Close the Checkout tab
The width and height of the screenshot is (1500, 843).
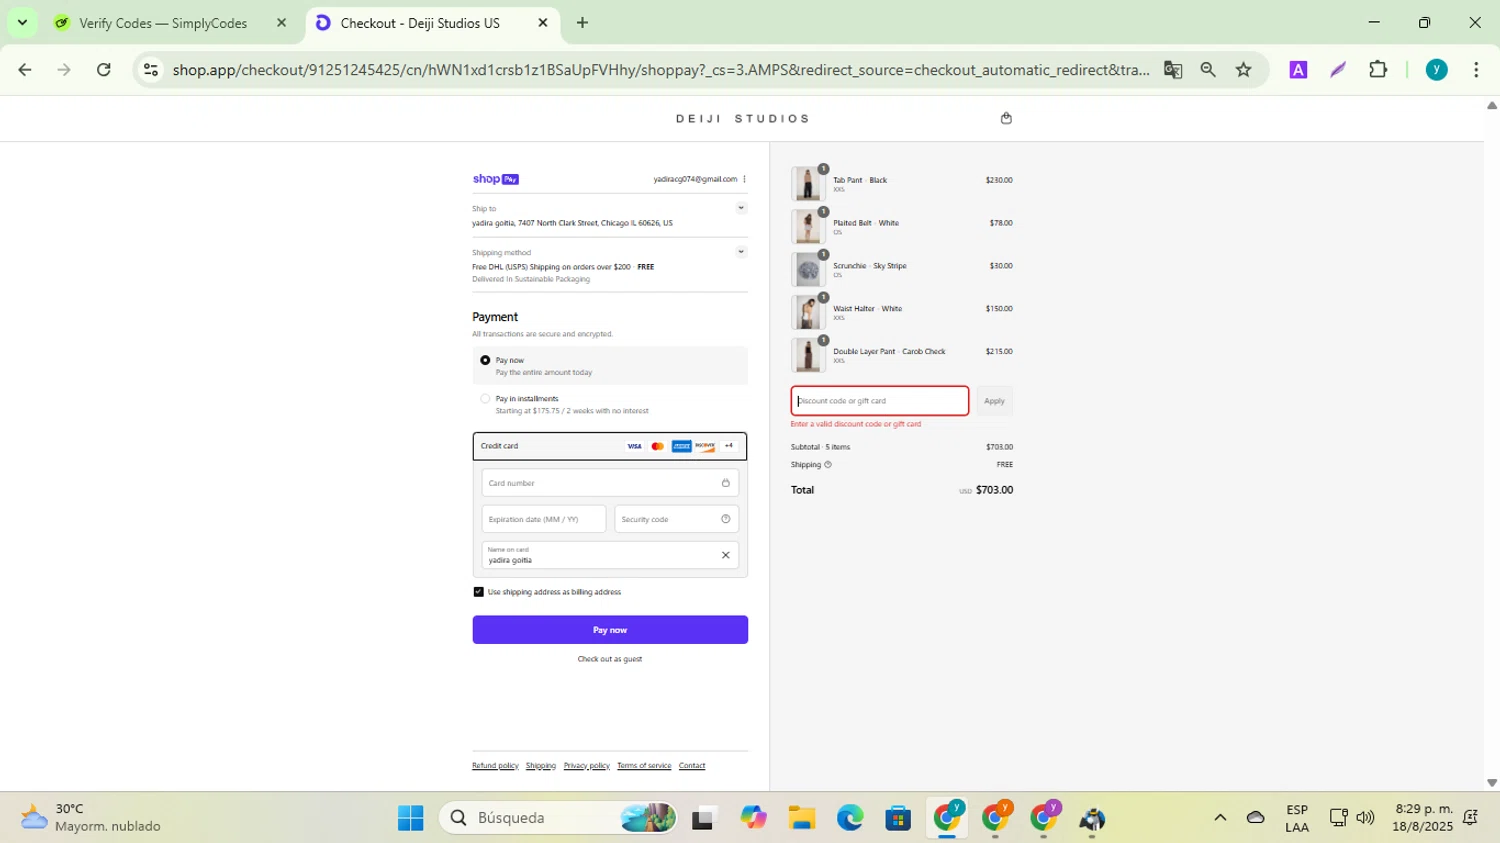click(543, 23)
